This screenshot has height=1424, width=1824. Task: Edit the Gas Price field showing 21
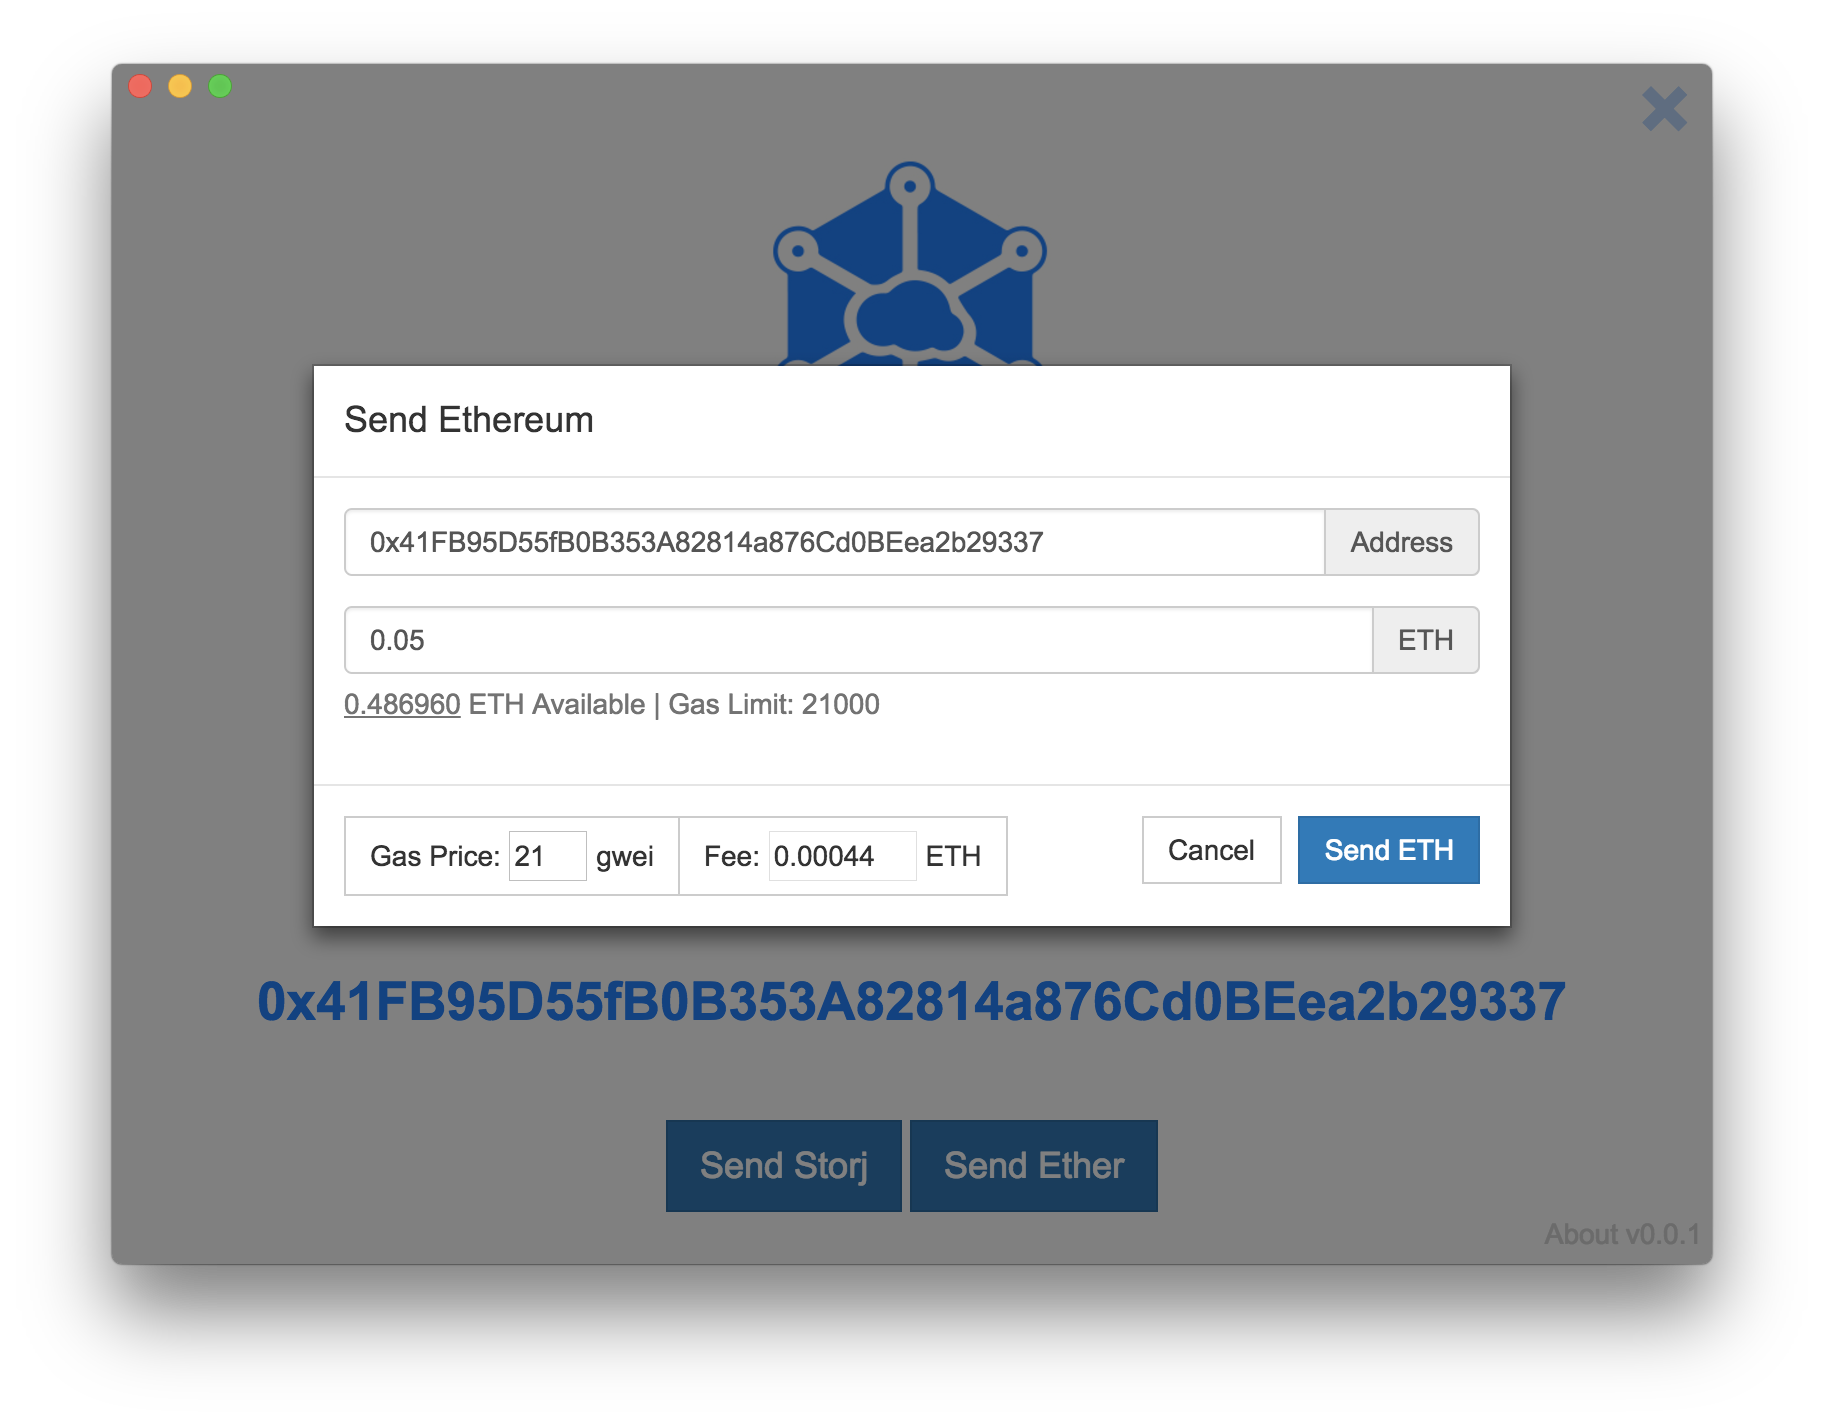(x=547, y=856)
